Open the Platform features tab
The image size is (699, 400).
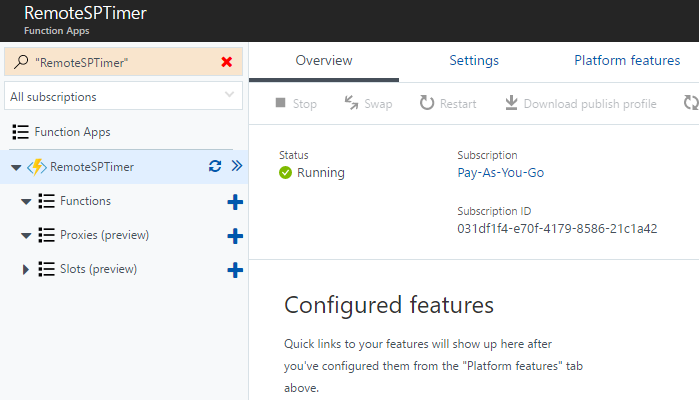click(627, 60)
